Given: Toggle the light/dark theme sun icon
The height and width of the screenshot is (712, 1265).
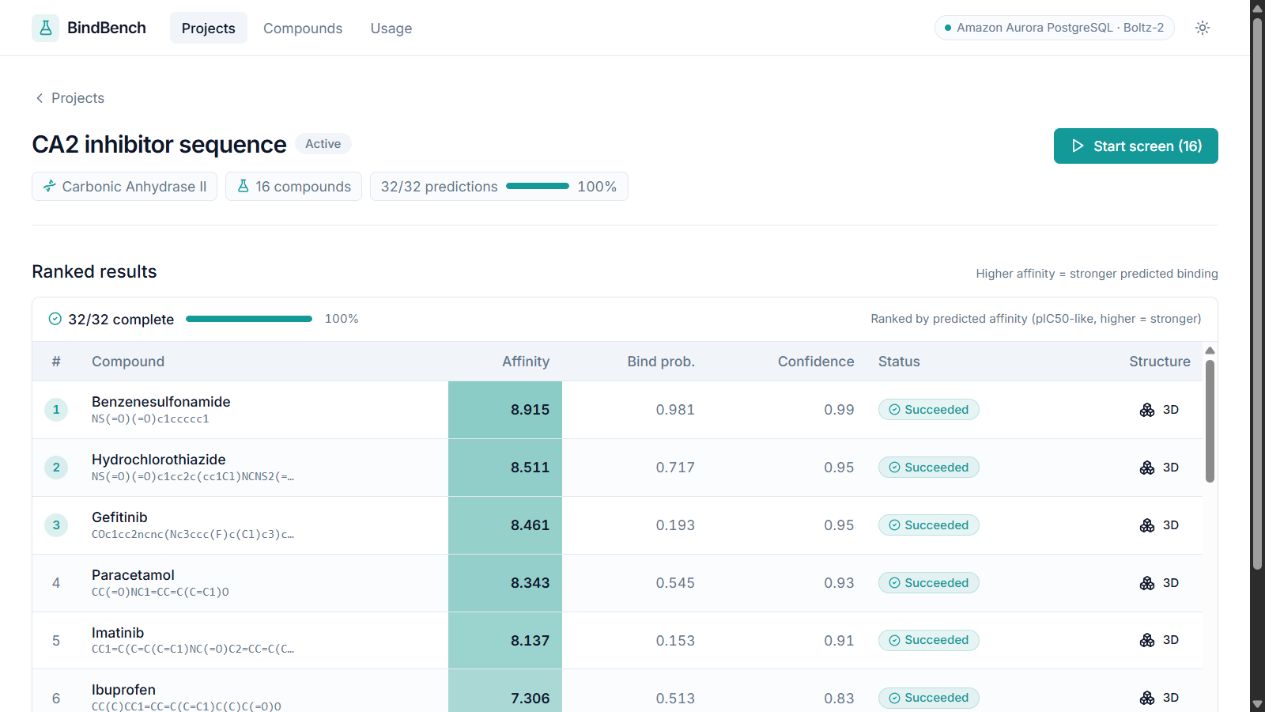Looking at the screenshot, I should pos(1202,28).
